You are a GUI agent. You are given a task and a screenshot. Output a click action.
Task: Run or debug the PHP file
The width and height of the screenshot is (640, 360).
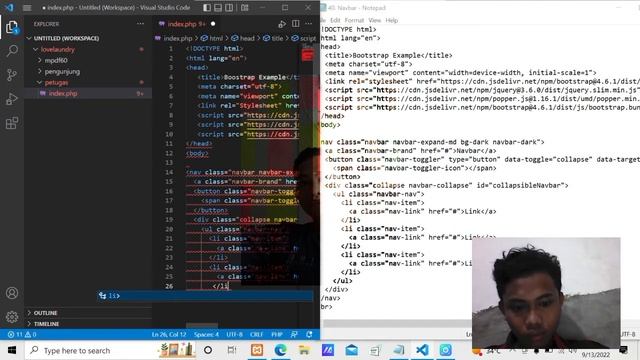pyautogui.click(x=282, y=24)
